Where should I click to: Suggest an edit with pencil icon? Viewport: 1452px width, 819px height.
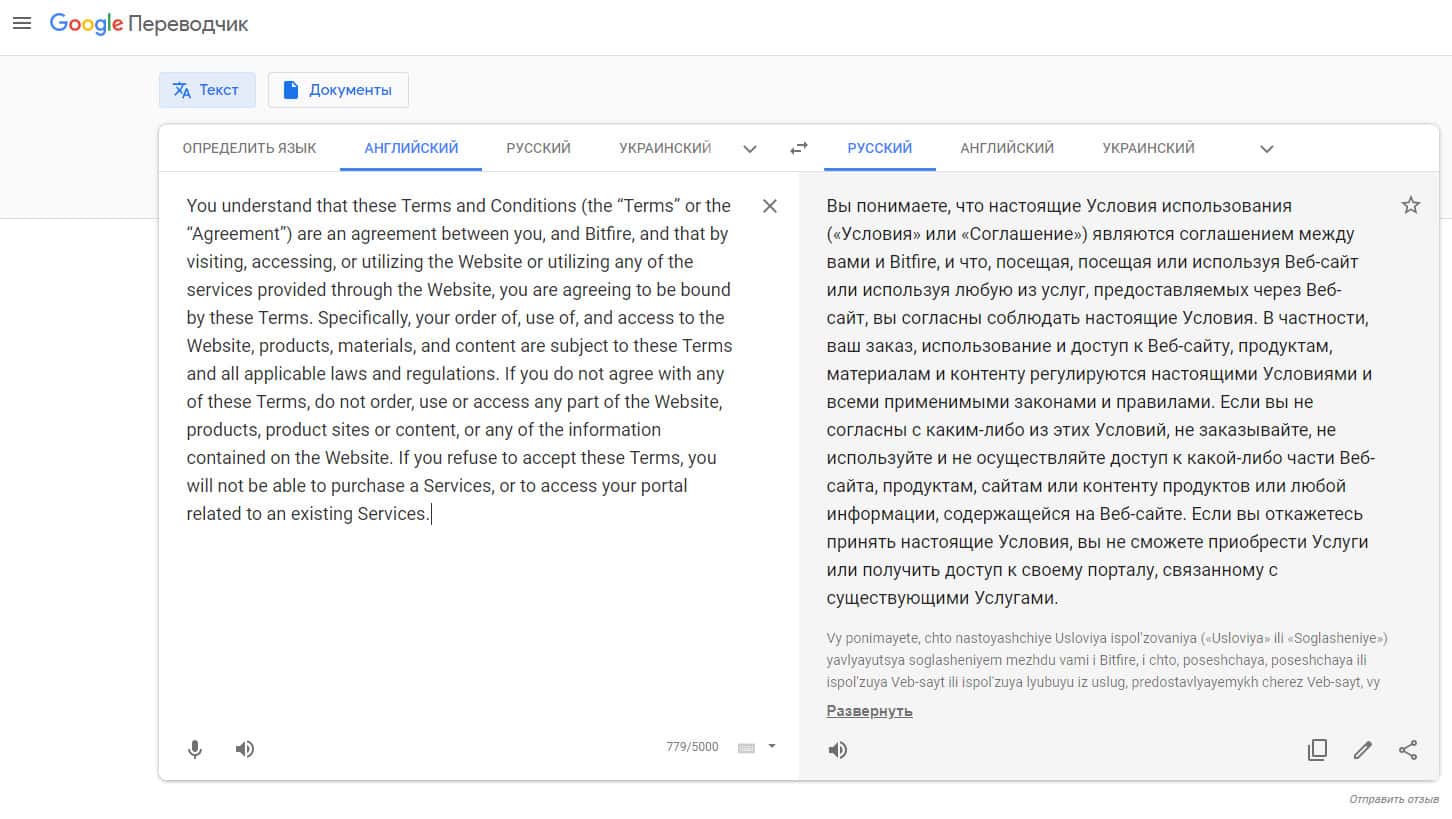1362,750
